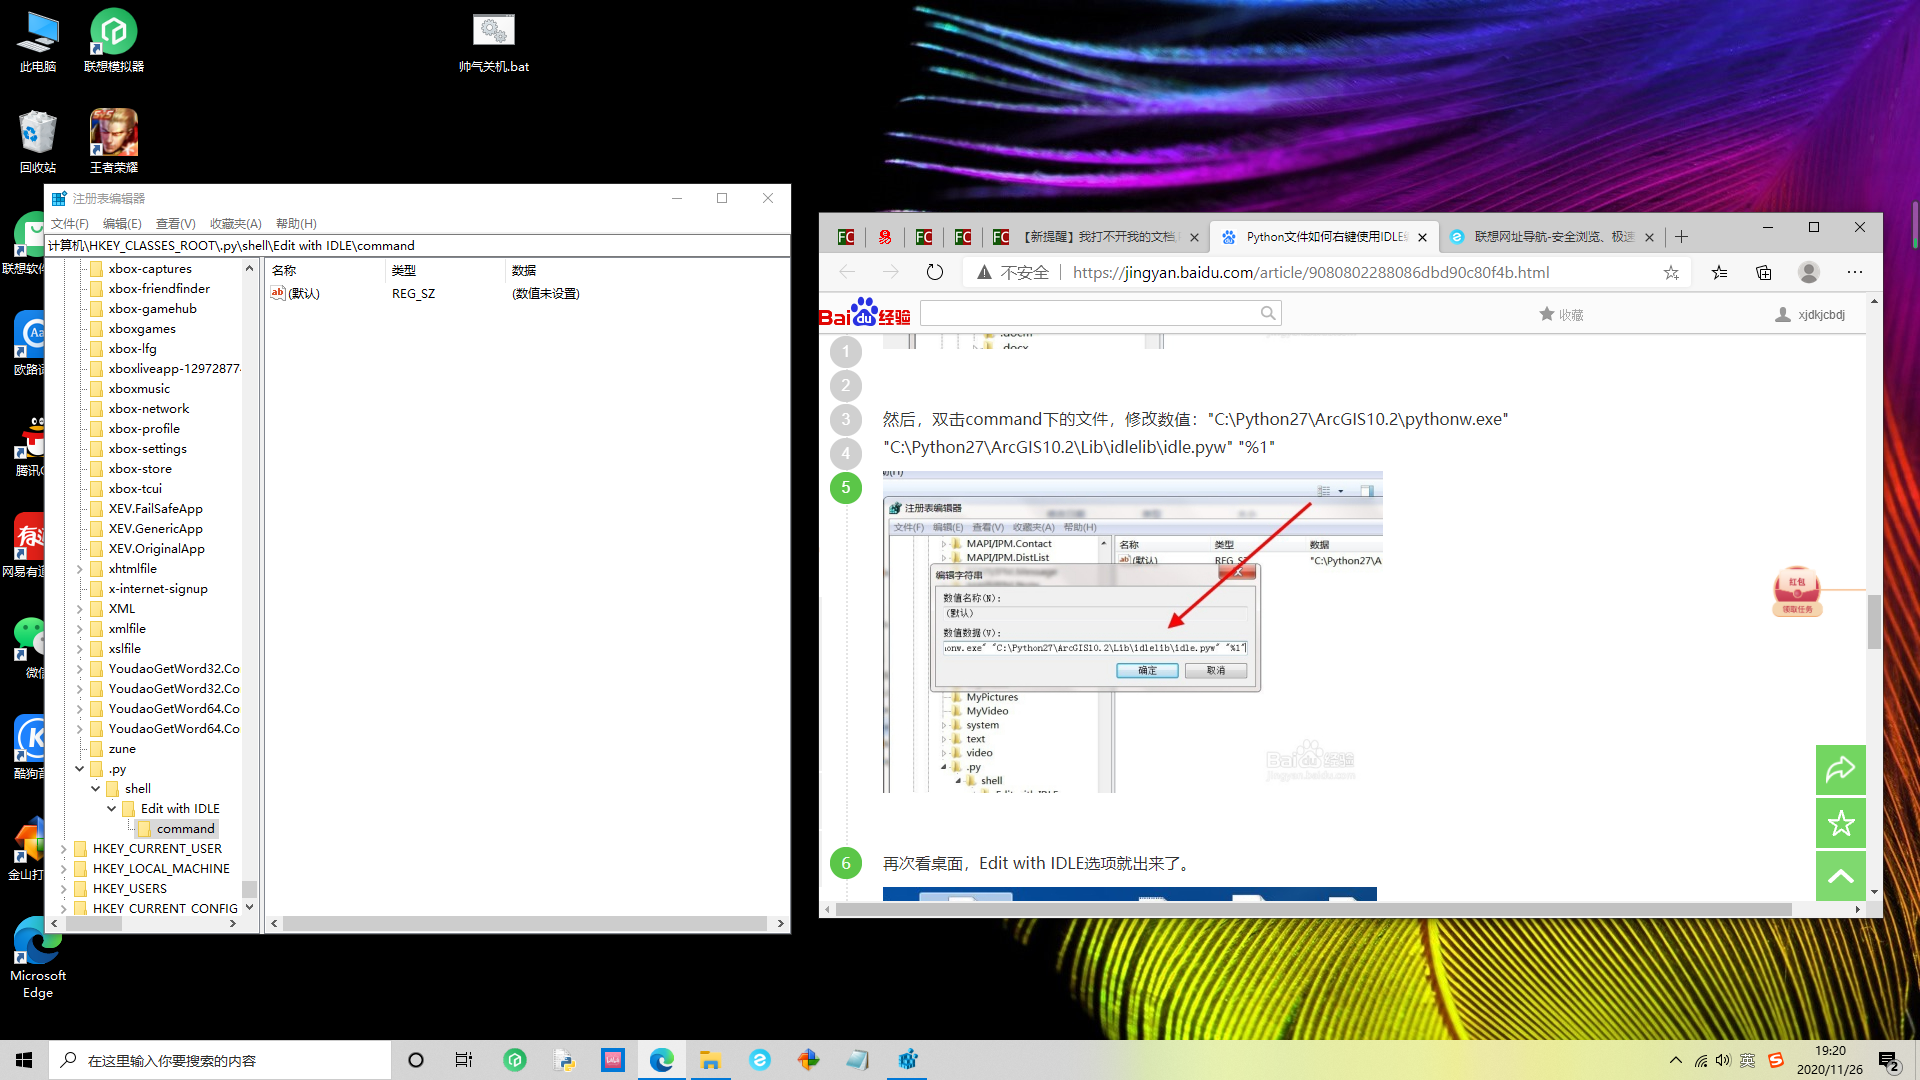Expand the XML tree node
Screen dimensions: 1920x1080
[x=79, y=609]
